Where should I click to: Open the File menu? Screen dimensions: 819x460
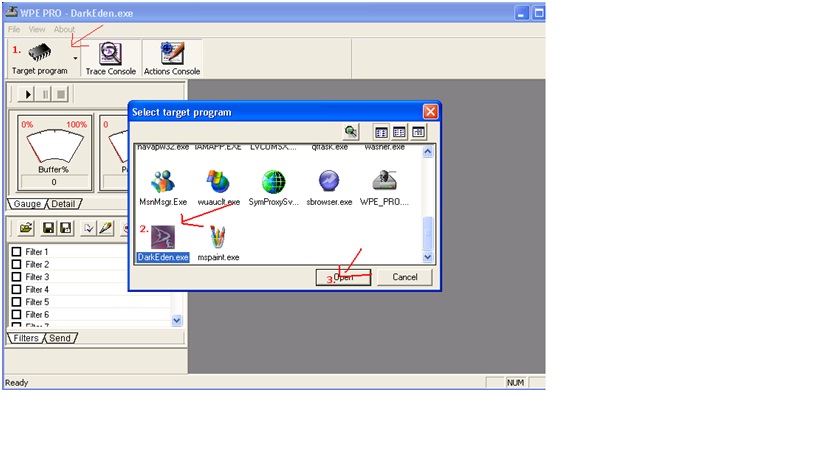click(x=14, y=29)
